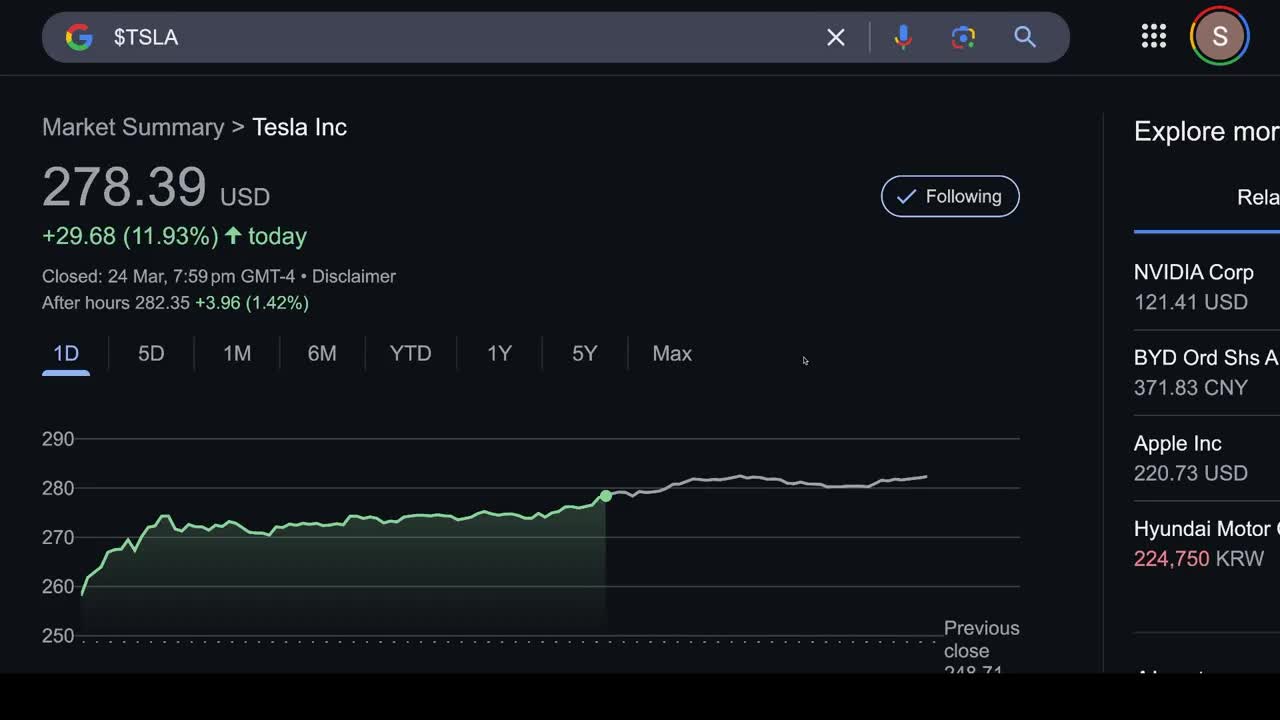Open Apple Inc related stock
Screen dimensions: 1280x720
1206,458
